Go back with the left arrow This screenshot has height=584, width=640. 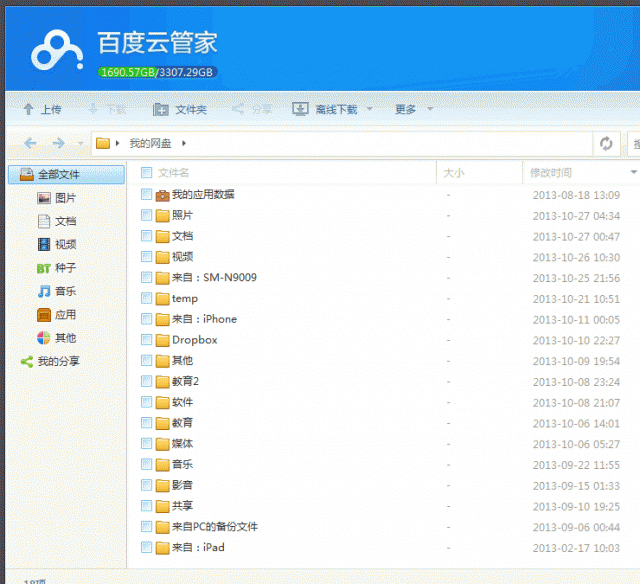click(30, 143)
